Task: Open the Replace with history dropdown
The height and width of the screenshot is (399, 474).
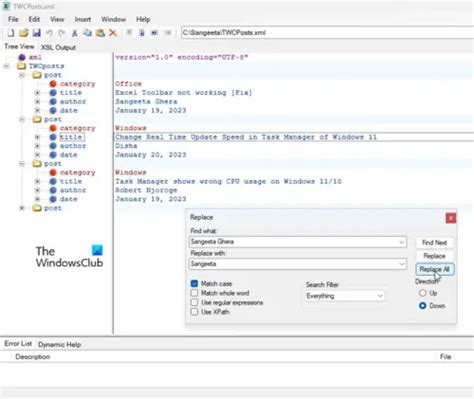Action: (x=402, y=264)
